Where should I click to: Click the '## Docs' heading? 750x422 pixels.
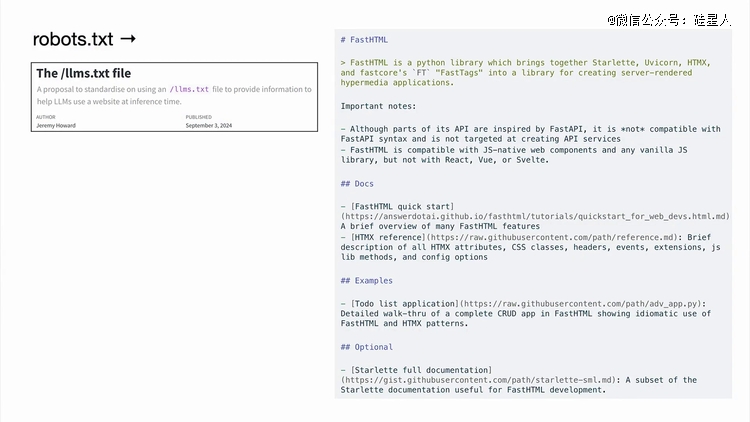click(x=357, y=184)
